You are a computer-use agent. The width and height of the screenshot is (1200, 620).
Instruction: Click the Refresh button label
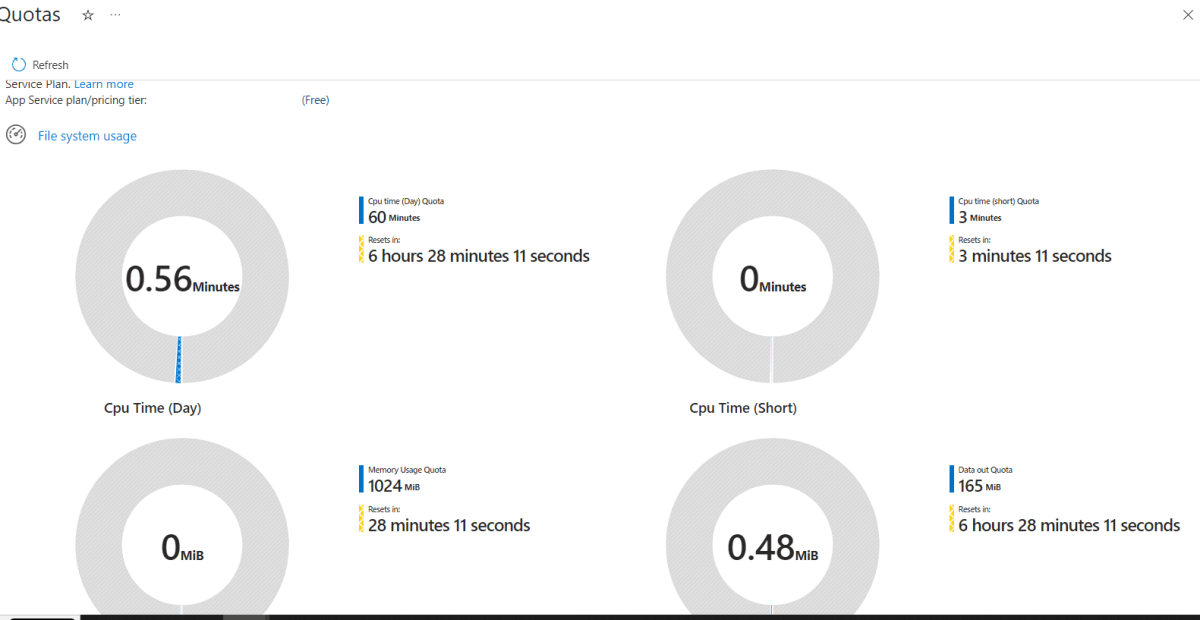[51, 65]
